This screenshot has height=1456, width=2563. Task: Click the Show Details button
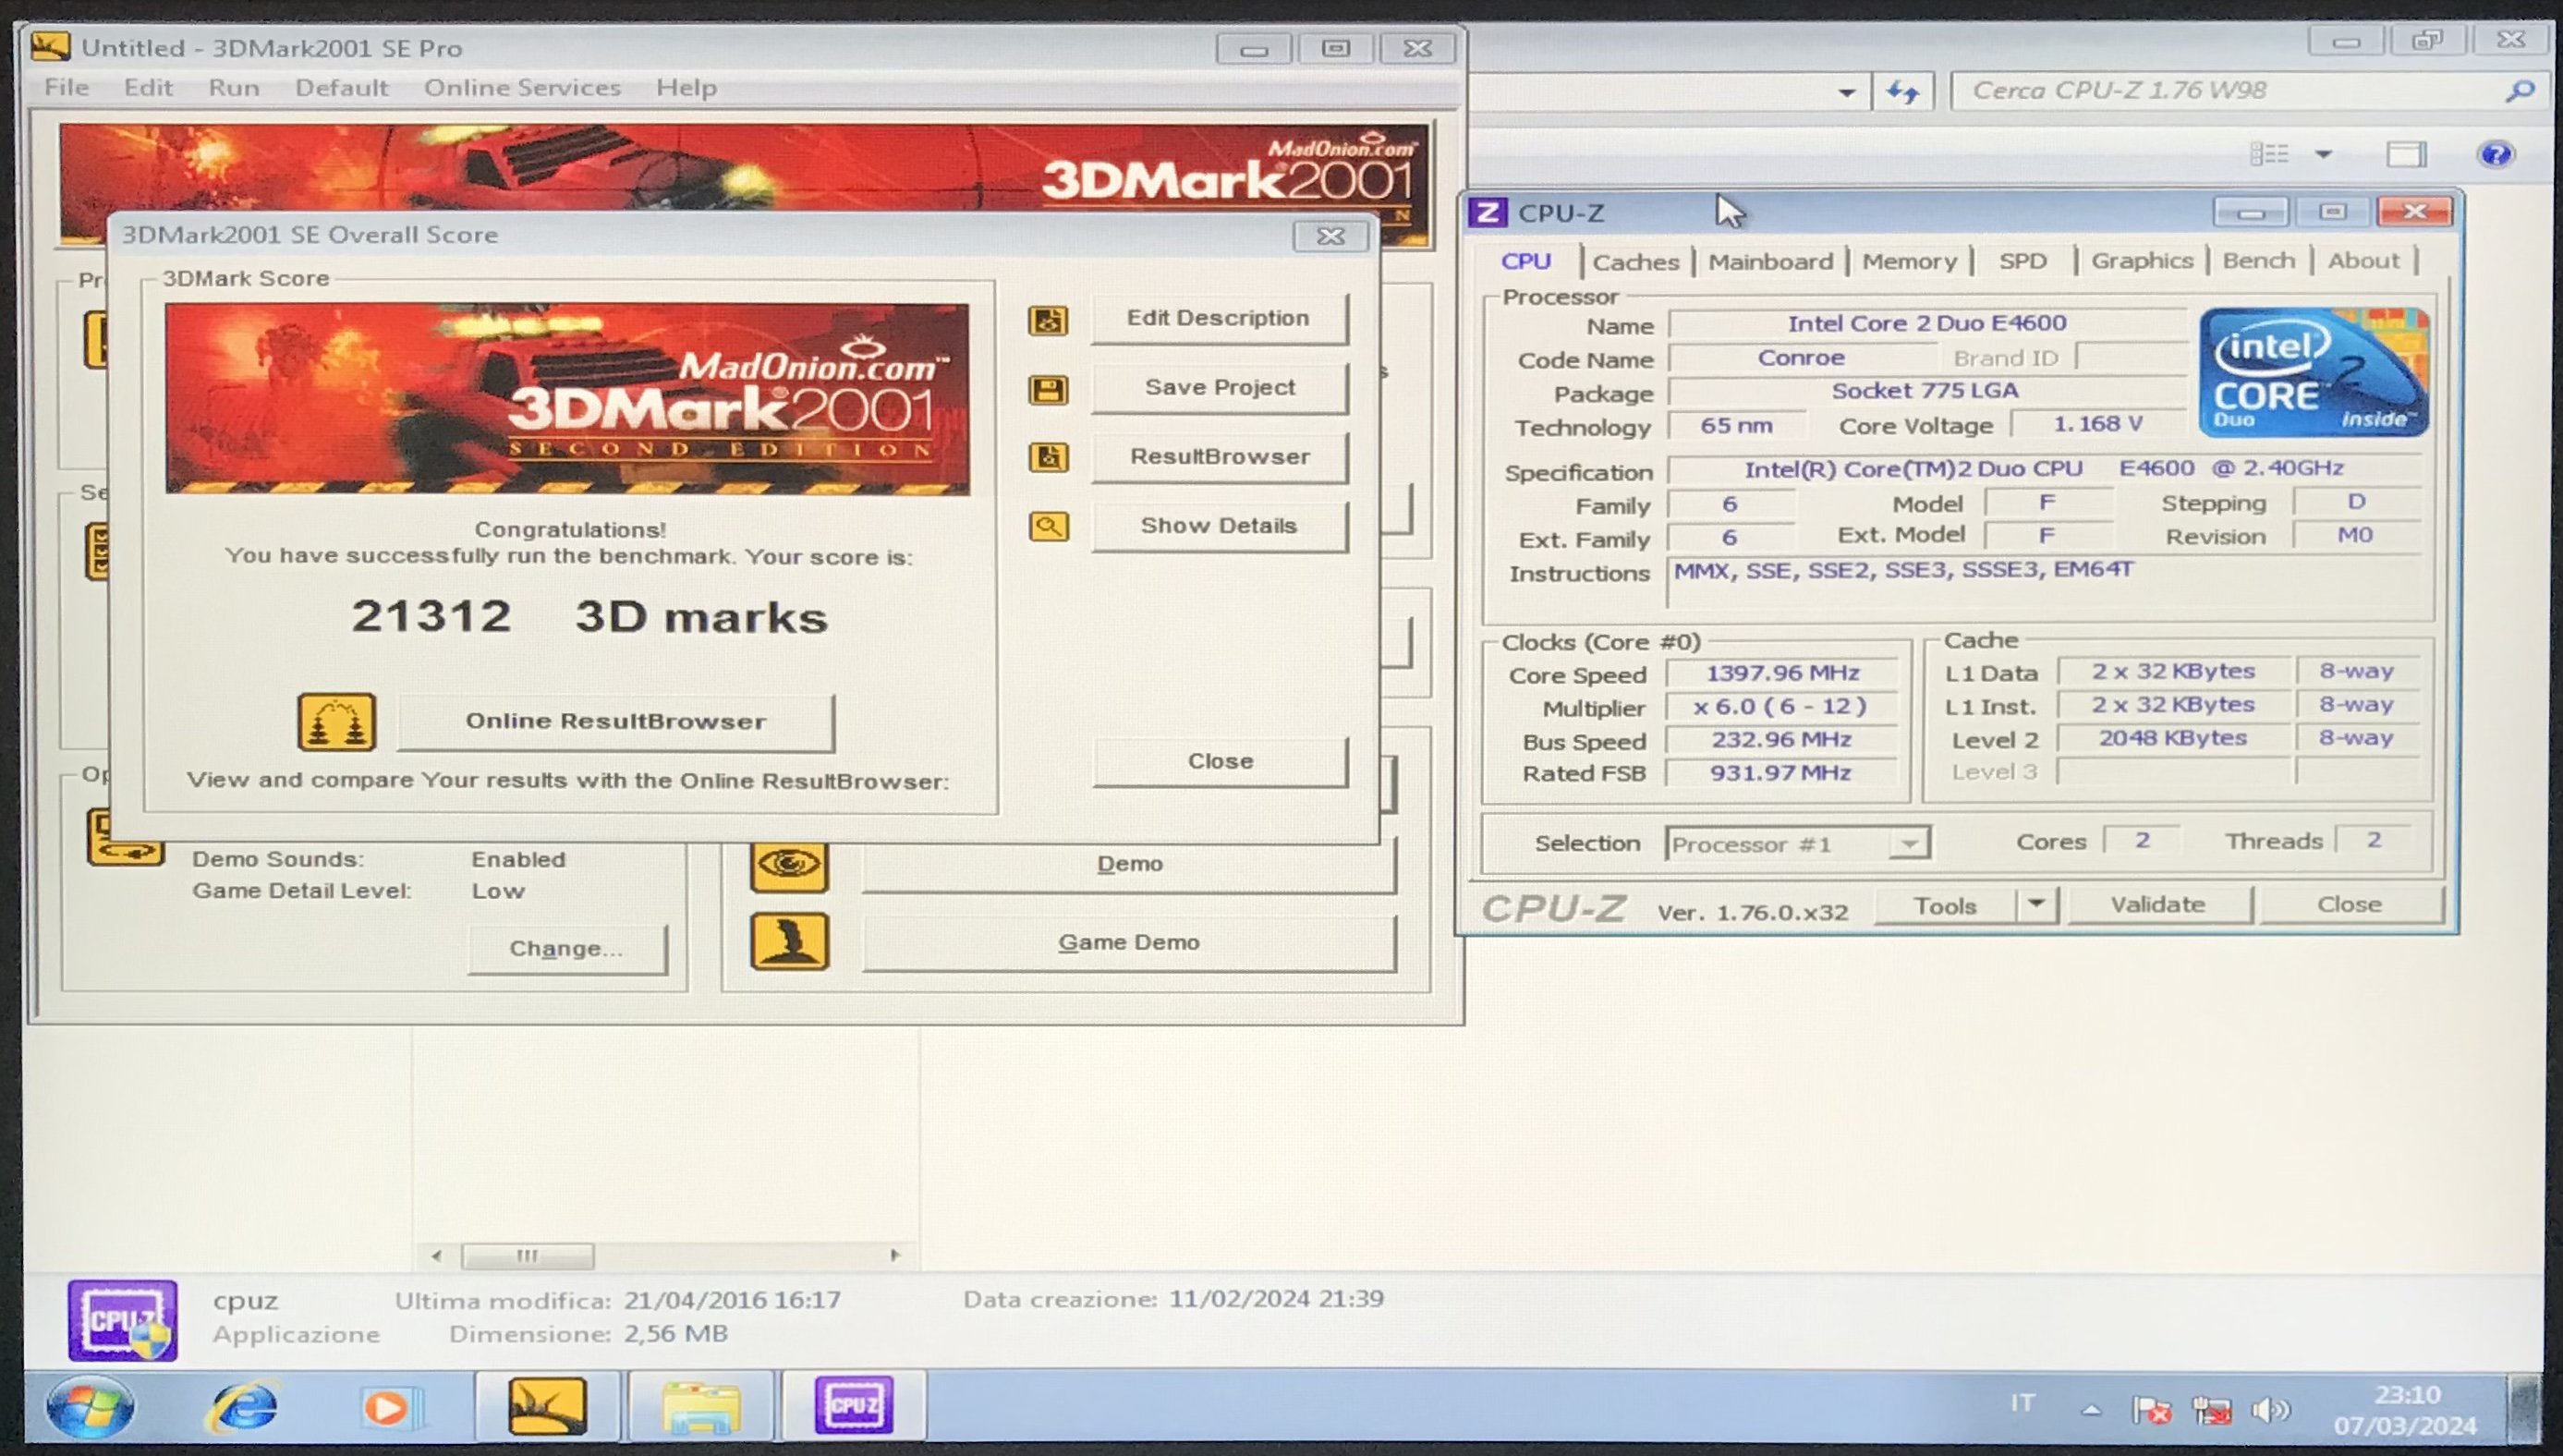click(x=1218, y=526)
